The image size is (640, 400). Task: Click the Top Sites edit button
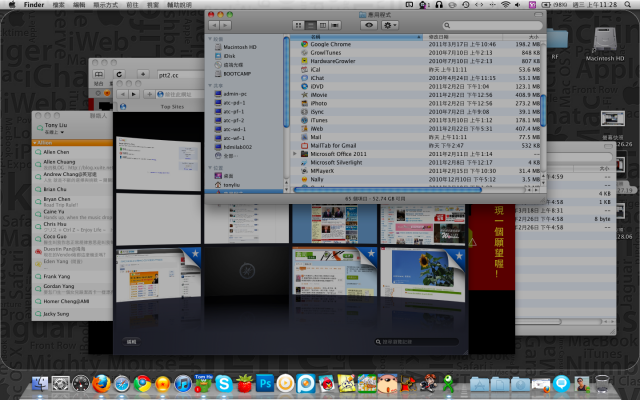[x=131, y=342]
